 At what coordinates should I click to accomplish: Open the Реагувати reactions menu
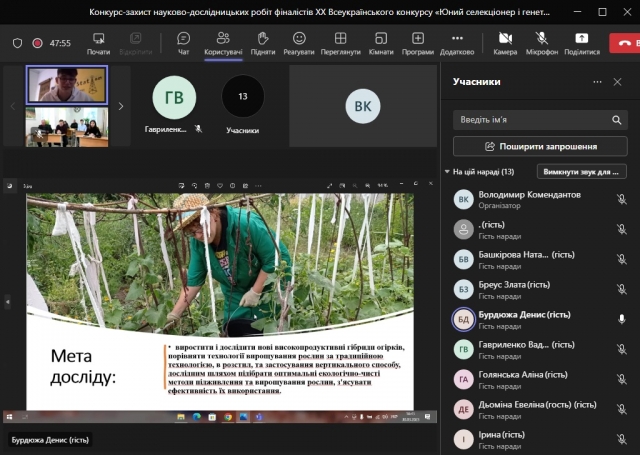point(298,42)
